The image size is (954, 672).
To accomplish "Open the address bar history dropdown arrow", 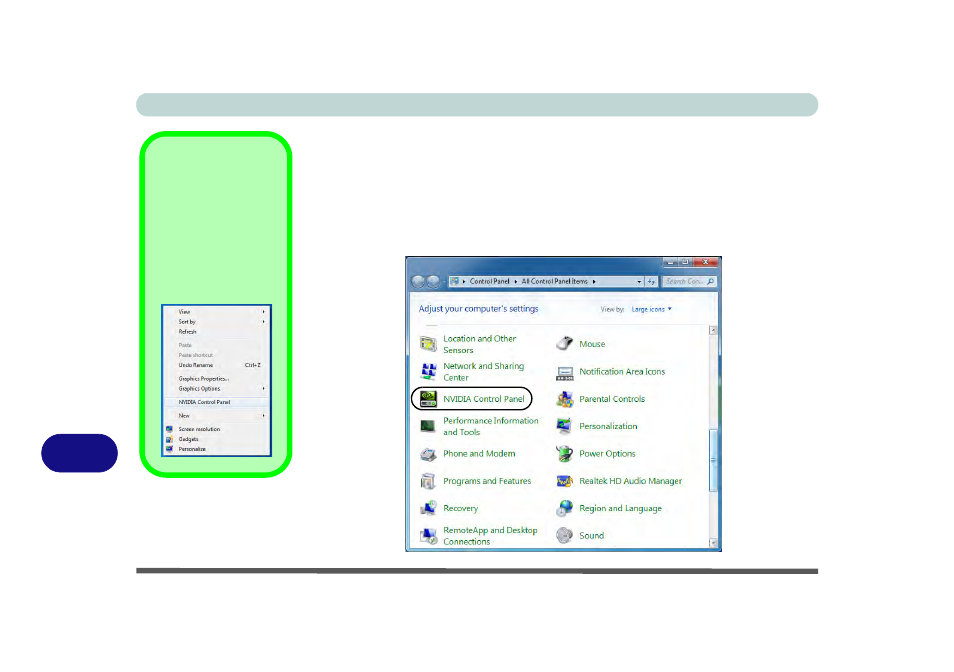I will click(639, 282).
